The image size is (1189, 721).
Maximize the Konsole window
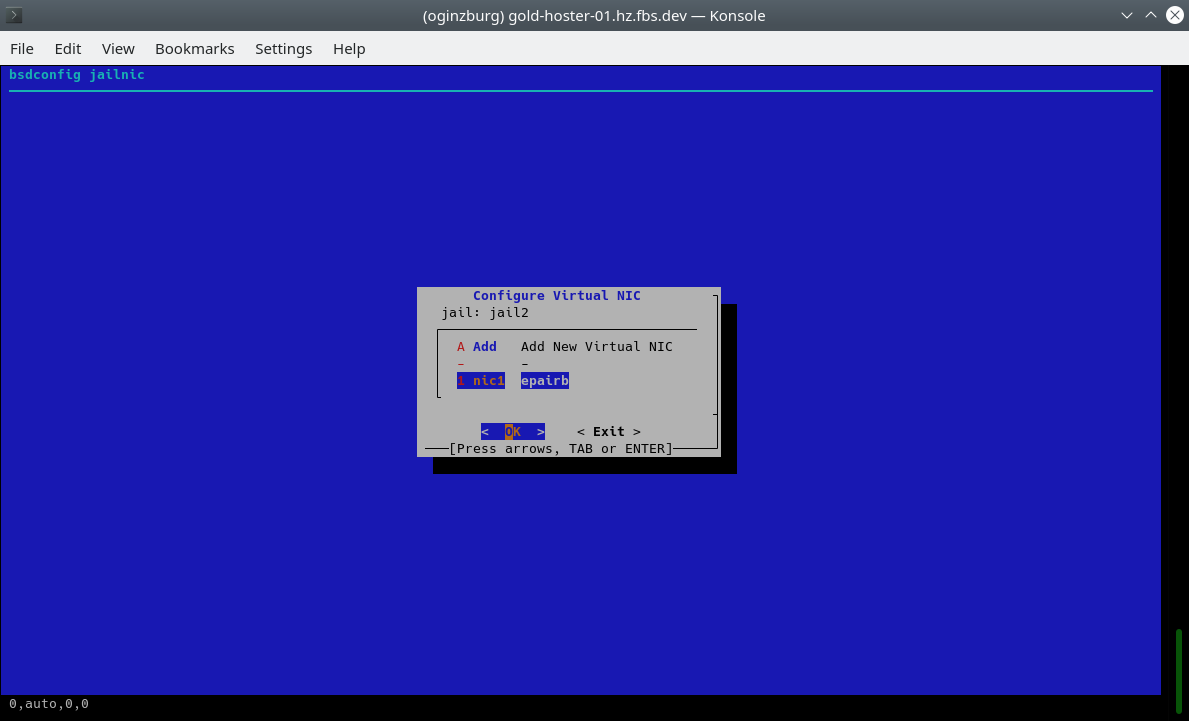click(1150, 15)
